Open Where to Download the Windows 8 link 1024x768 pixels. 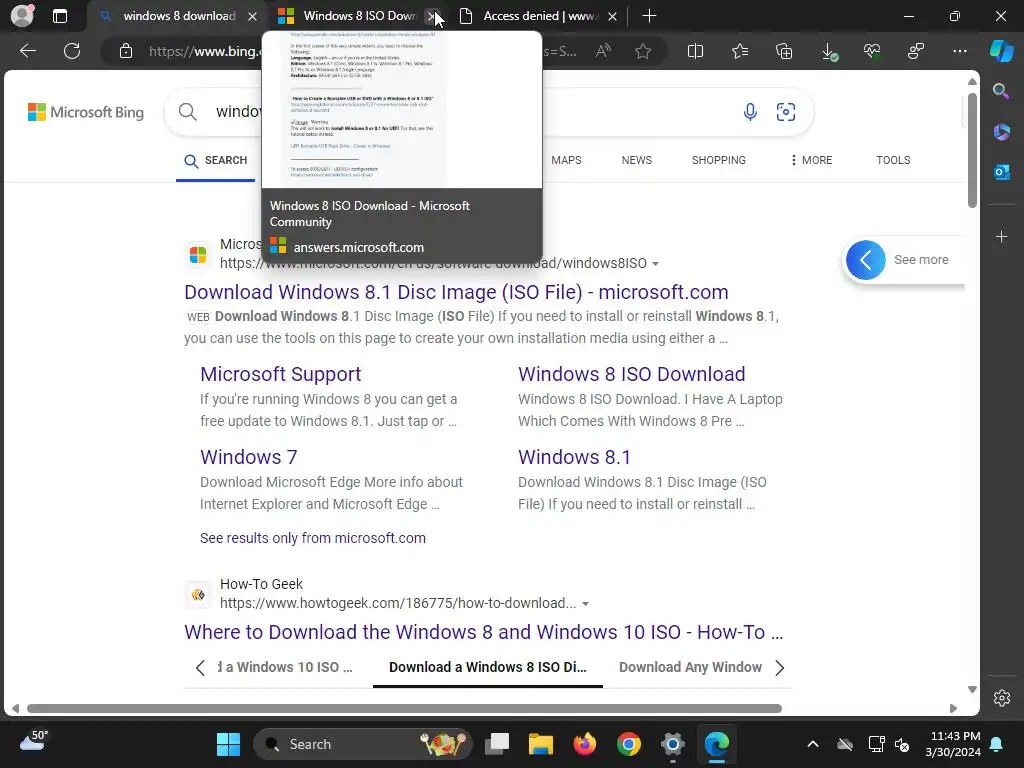484,632
